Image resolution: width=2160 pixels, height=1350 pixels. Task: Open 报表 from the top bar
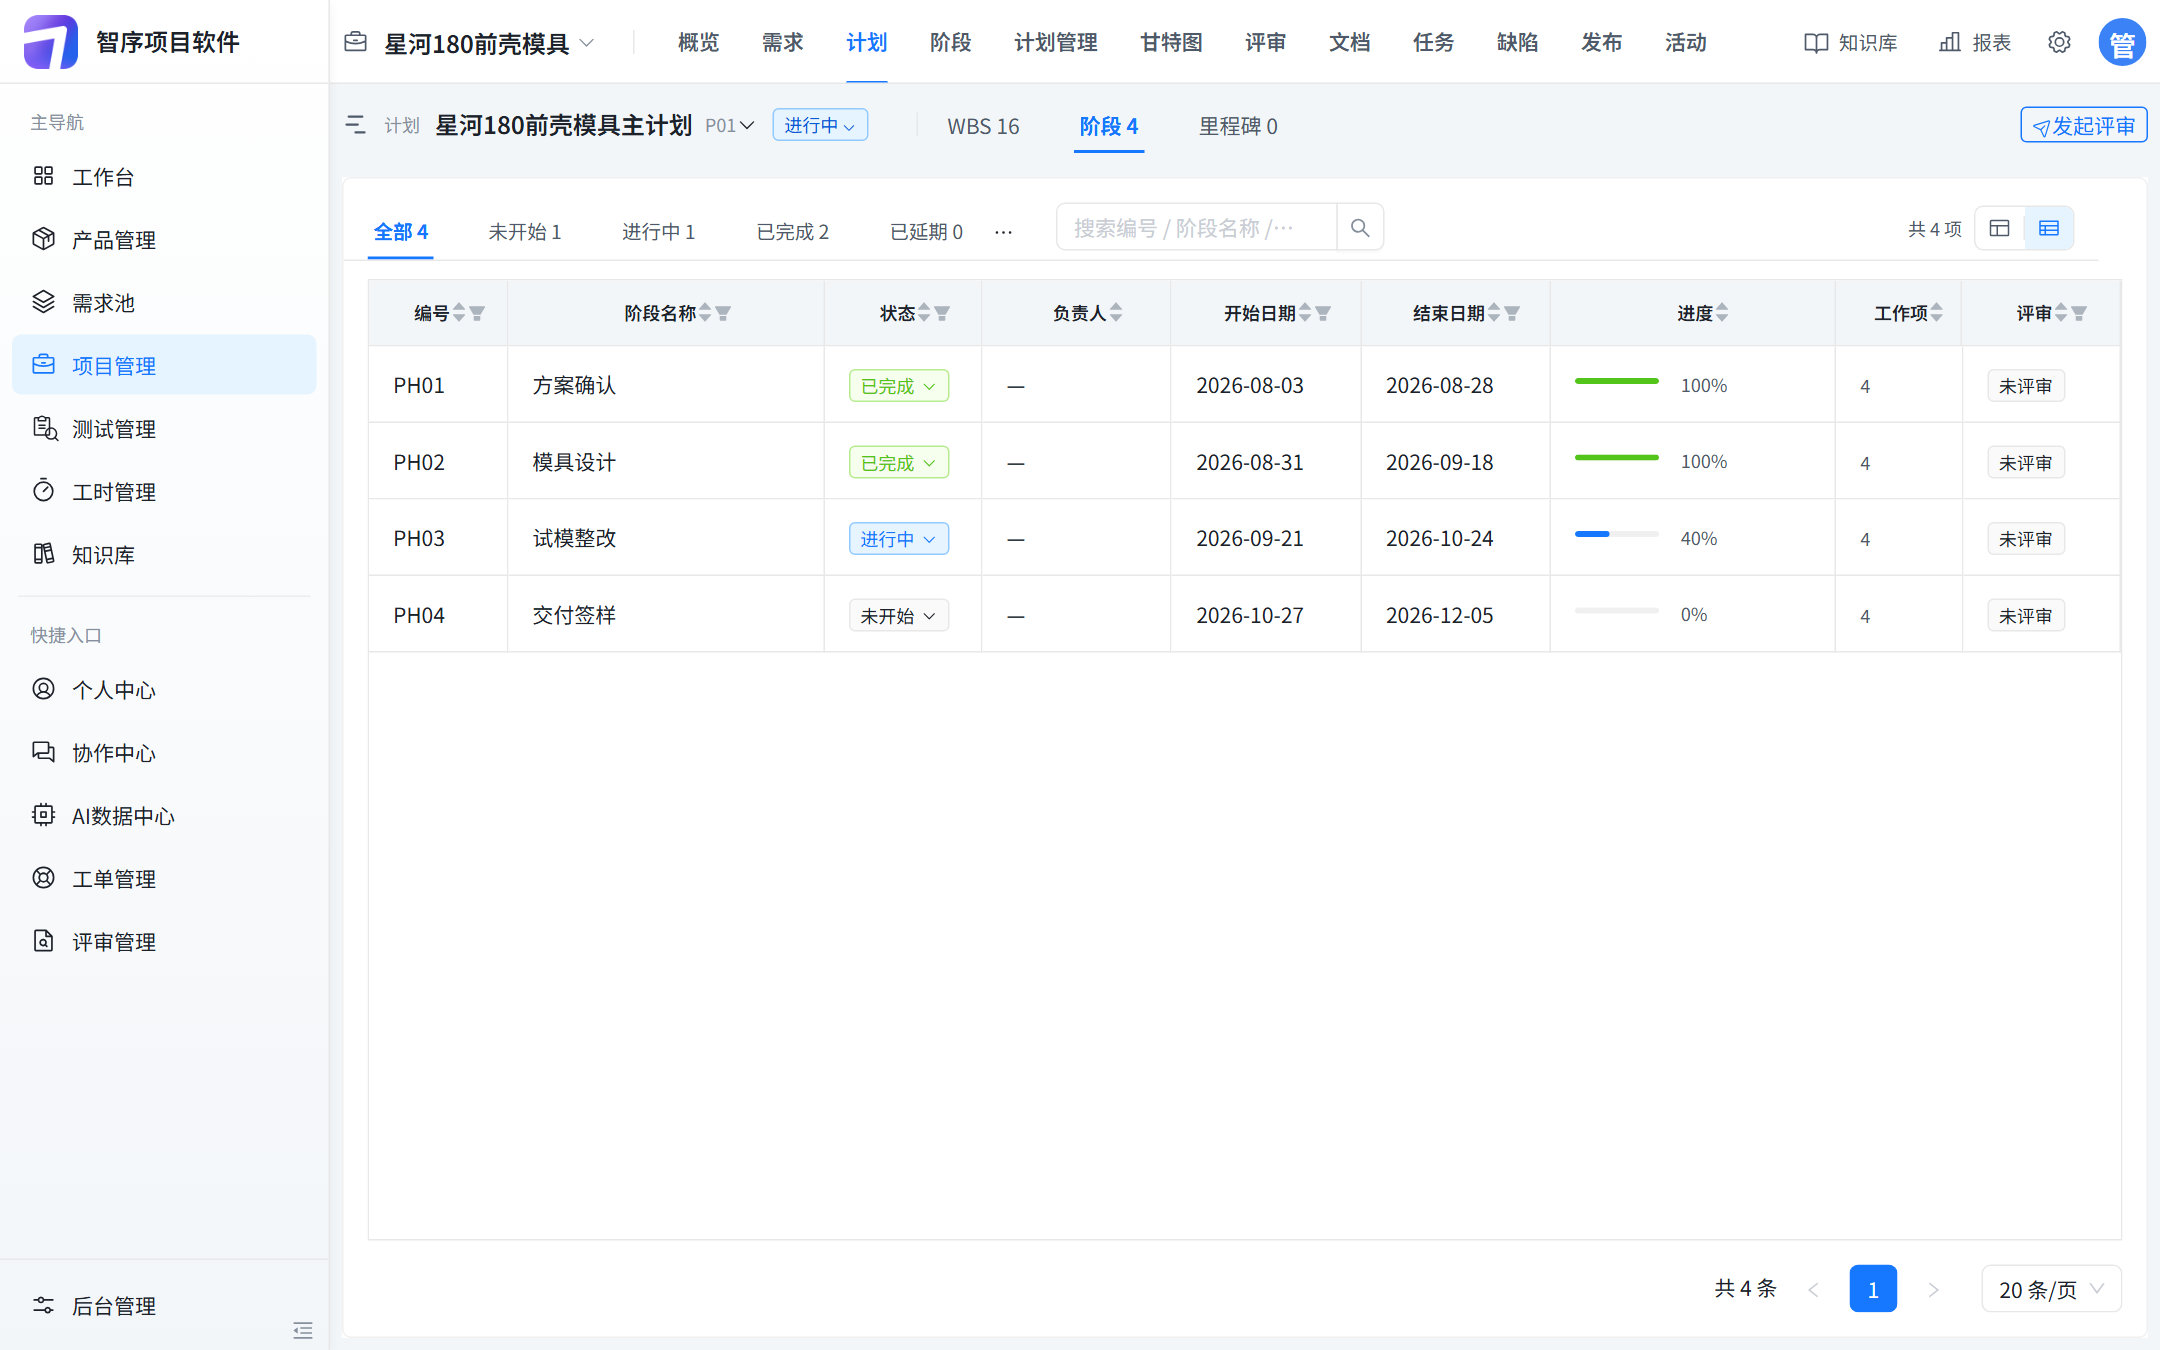1975,43
